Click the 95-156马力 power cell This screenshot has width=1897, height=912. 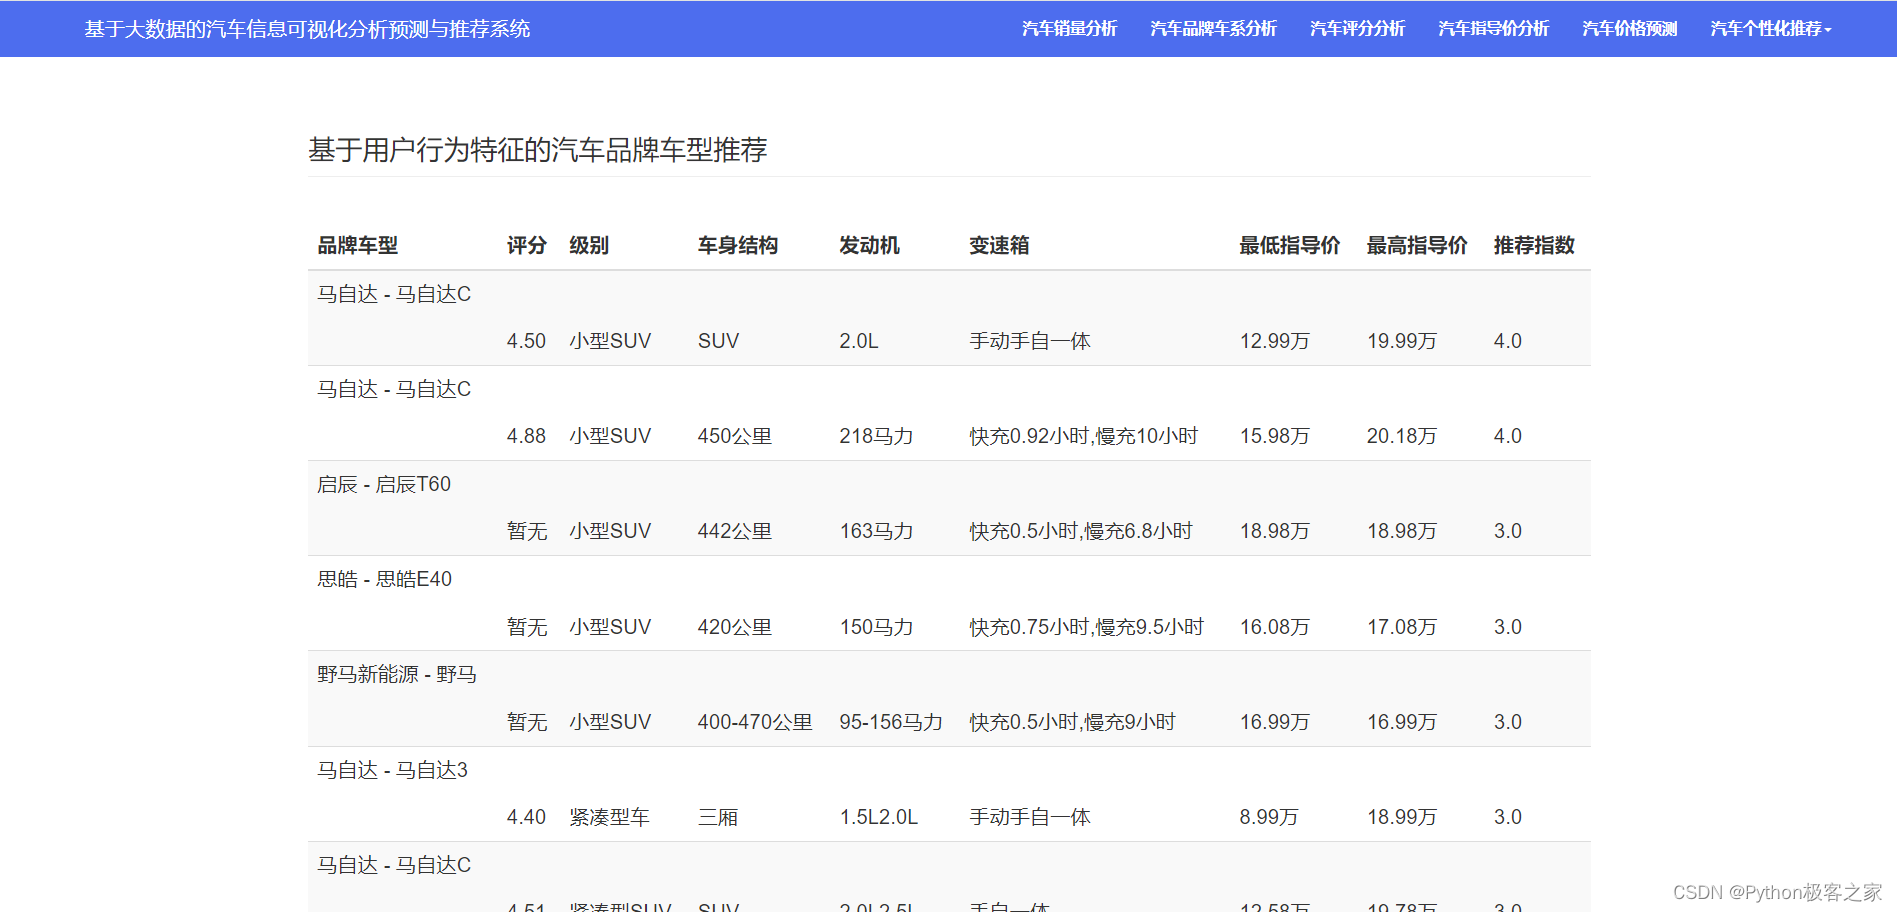[891, 722]
